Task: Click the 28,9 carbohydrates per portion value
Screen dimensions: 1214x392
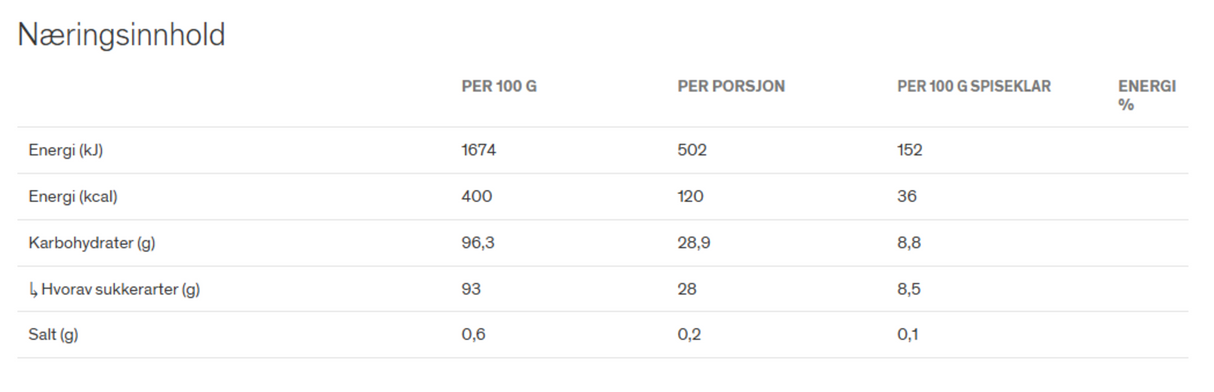Action: point(694,243)
